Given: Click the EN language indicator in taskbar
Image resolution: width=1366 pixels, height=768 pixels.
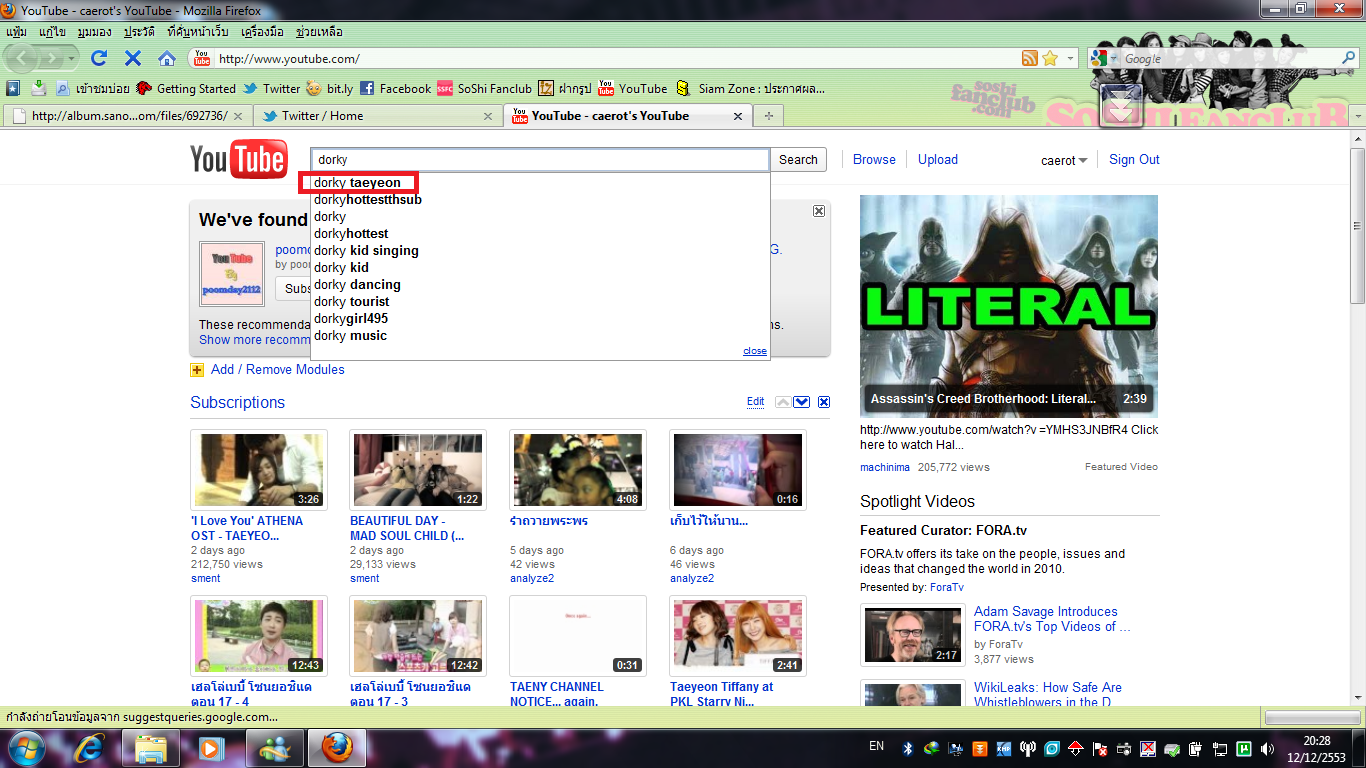Looking at the screenshot, I should coord(876,746).
